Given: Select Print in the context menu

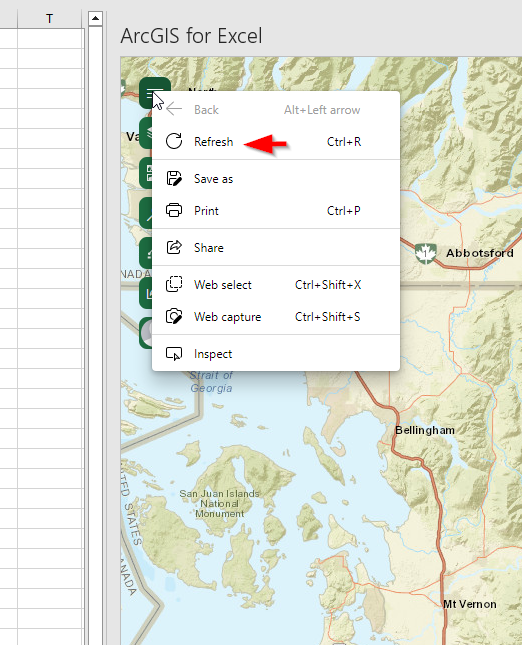Looking at the screenshot, I should pos(276,211).
